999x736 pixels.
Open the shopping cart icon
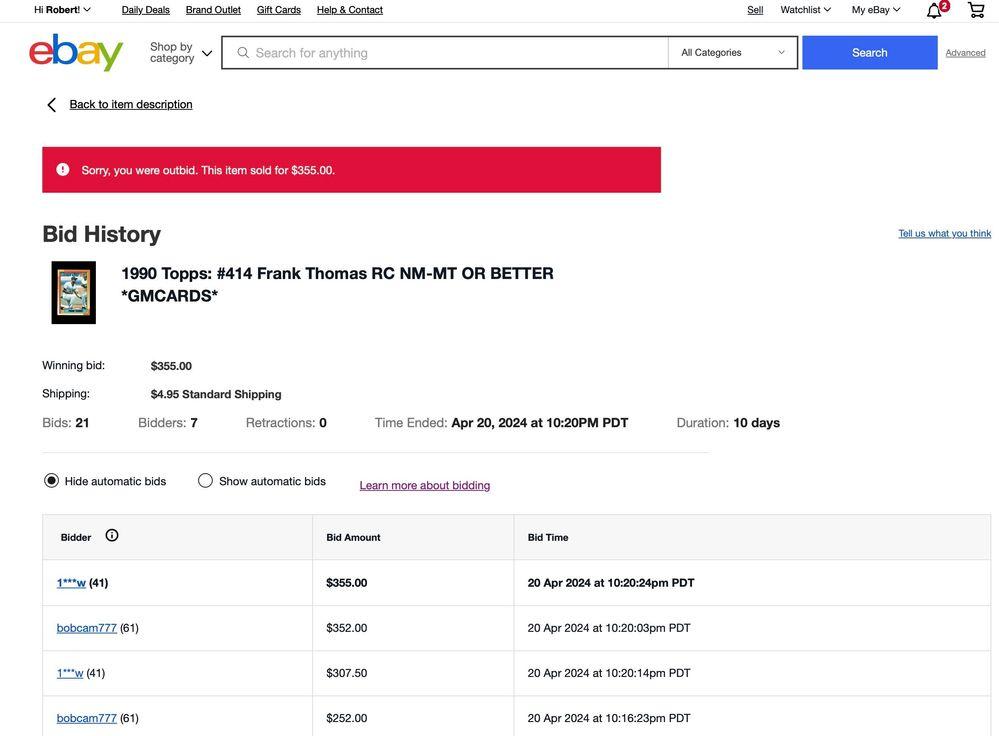[976, 10]
